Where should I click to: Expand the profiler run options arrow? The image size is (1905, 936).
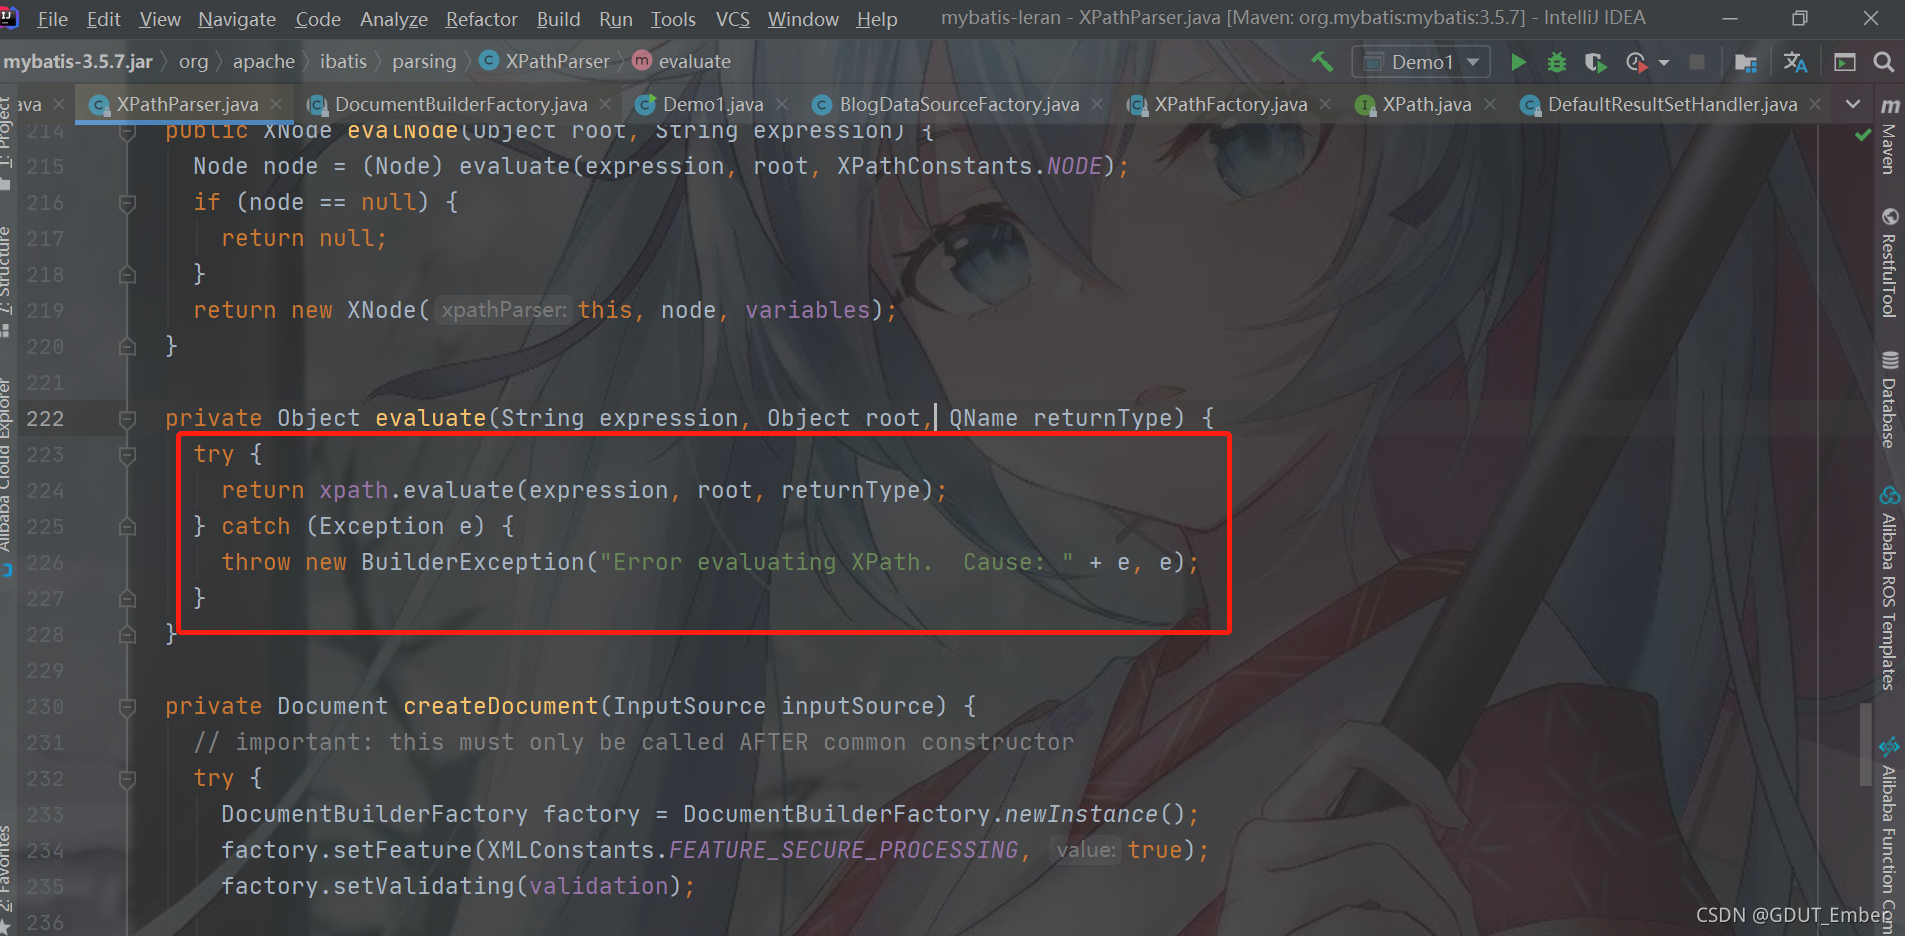(1664, 62)
